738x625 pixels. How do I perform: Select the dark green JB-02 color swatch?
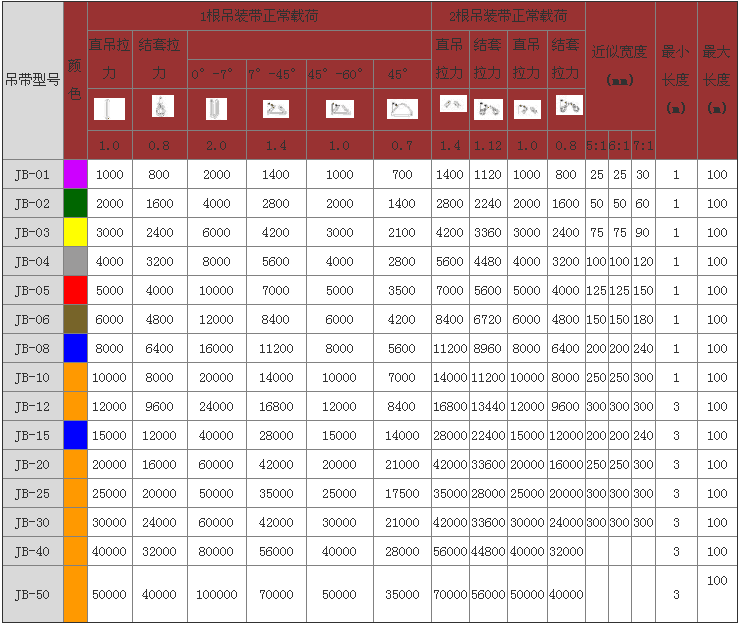pos(75,204)
